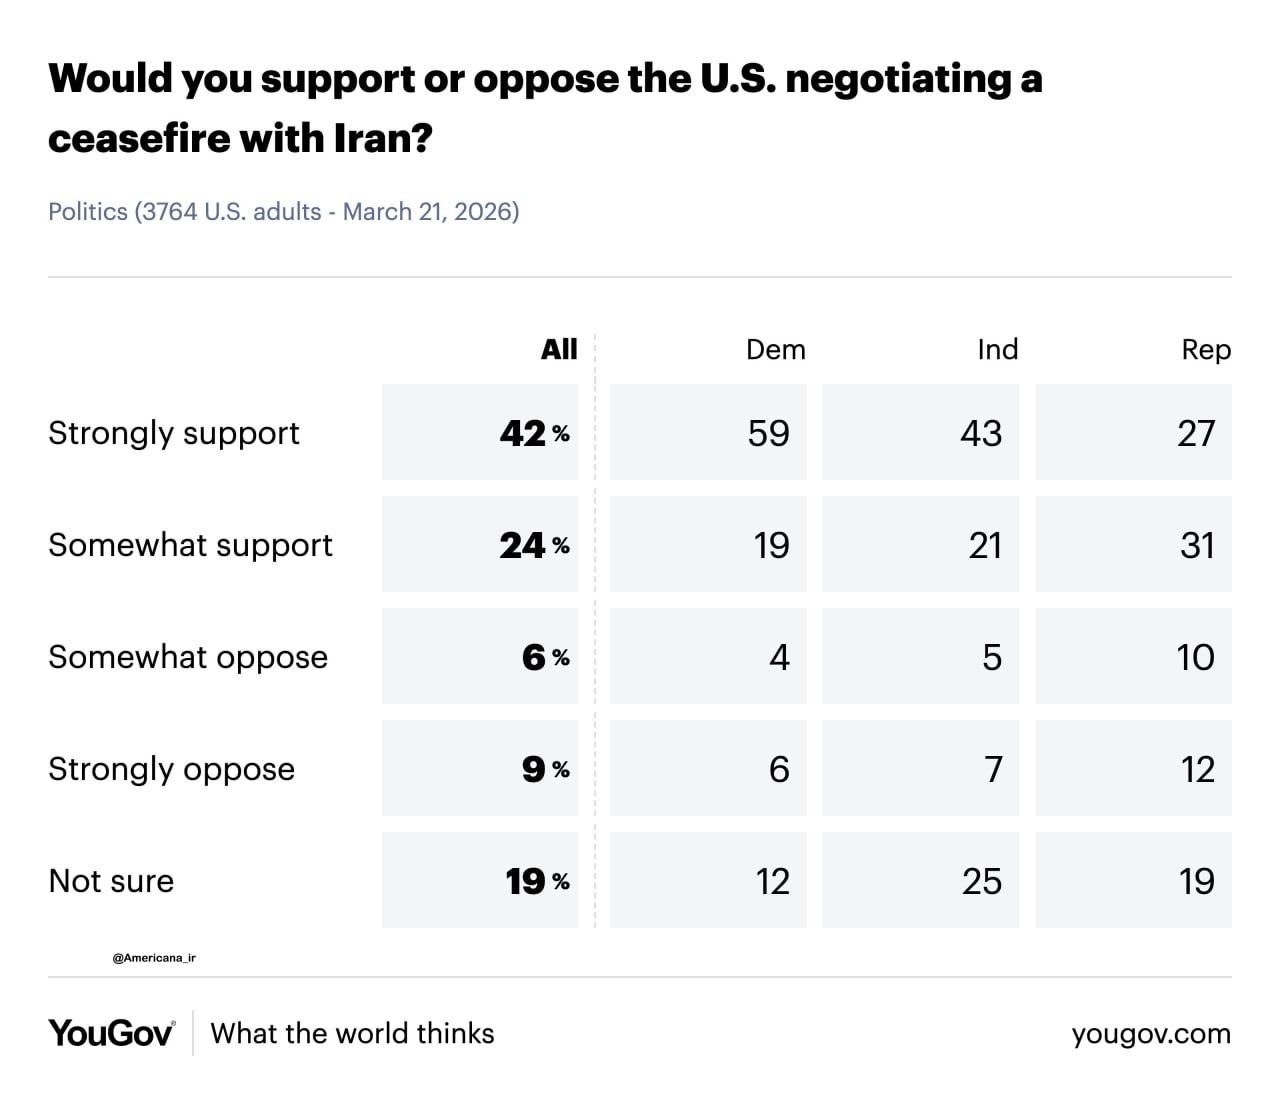The image size is (1280, 1104).
Task: Click the poll question title
Action: (545, 107)
